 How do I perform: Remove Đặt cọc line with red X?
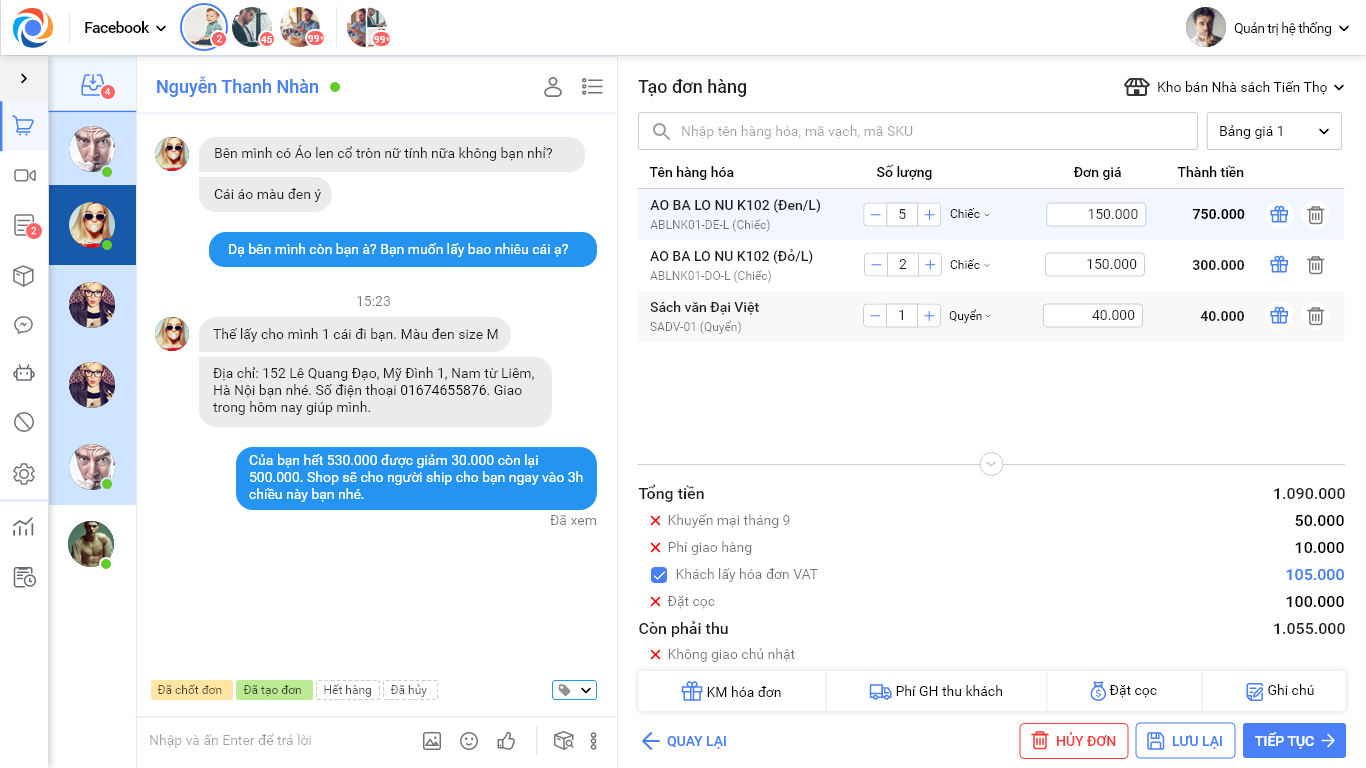(656, 602)
